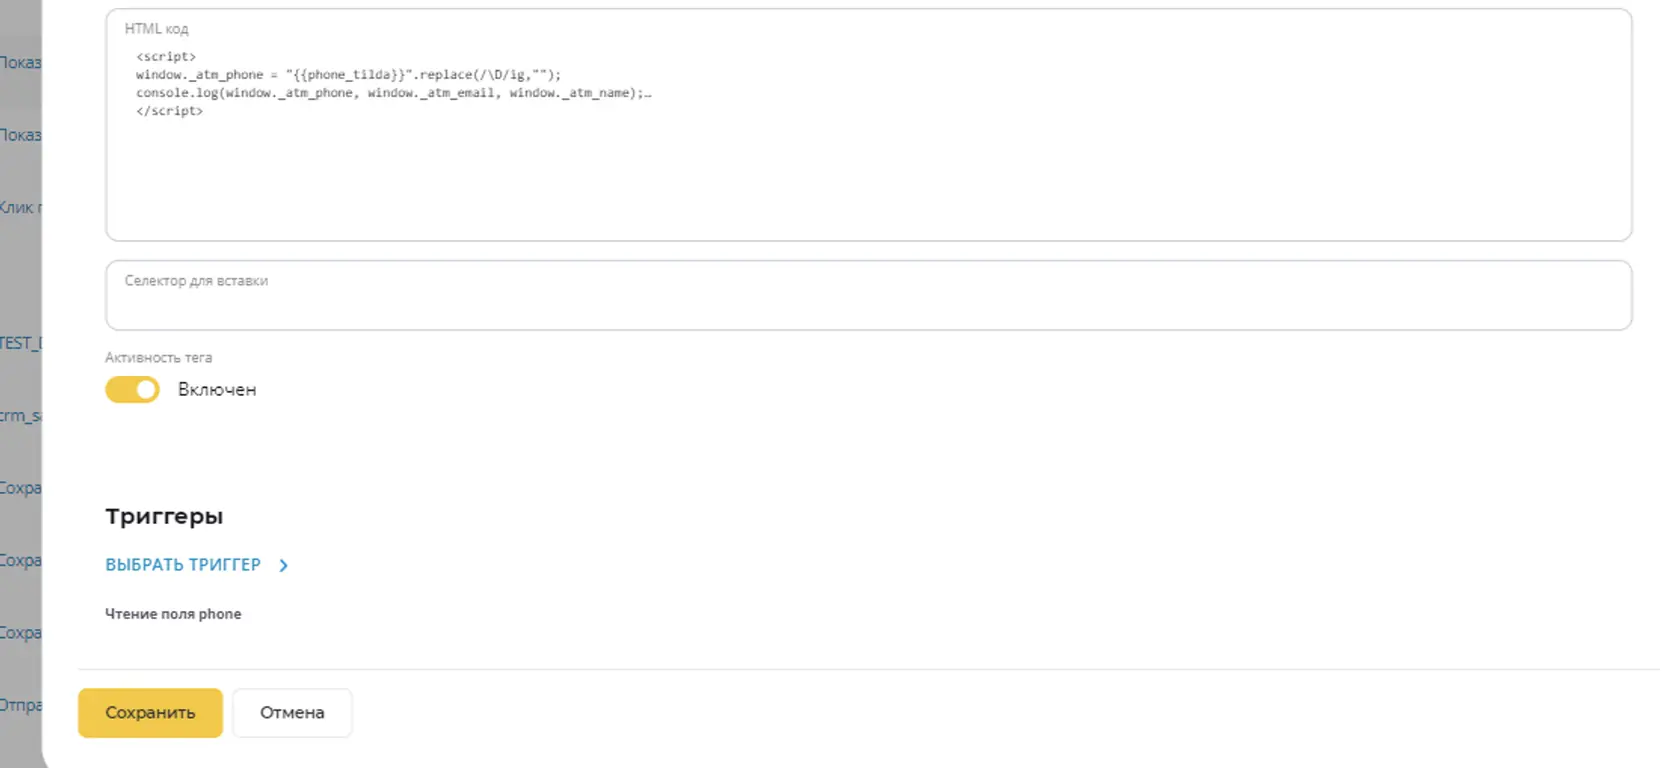
Task: Select the trigger text Чтение поля phone
Action: click(173, 614)
